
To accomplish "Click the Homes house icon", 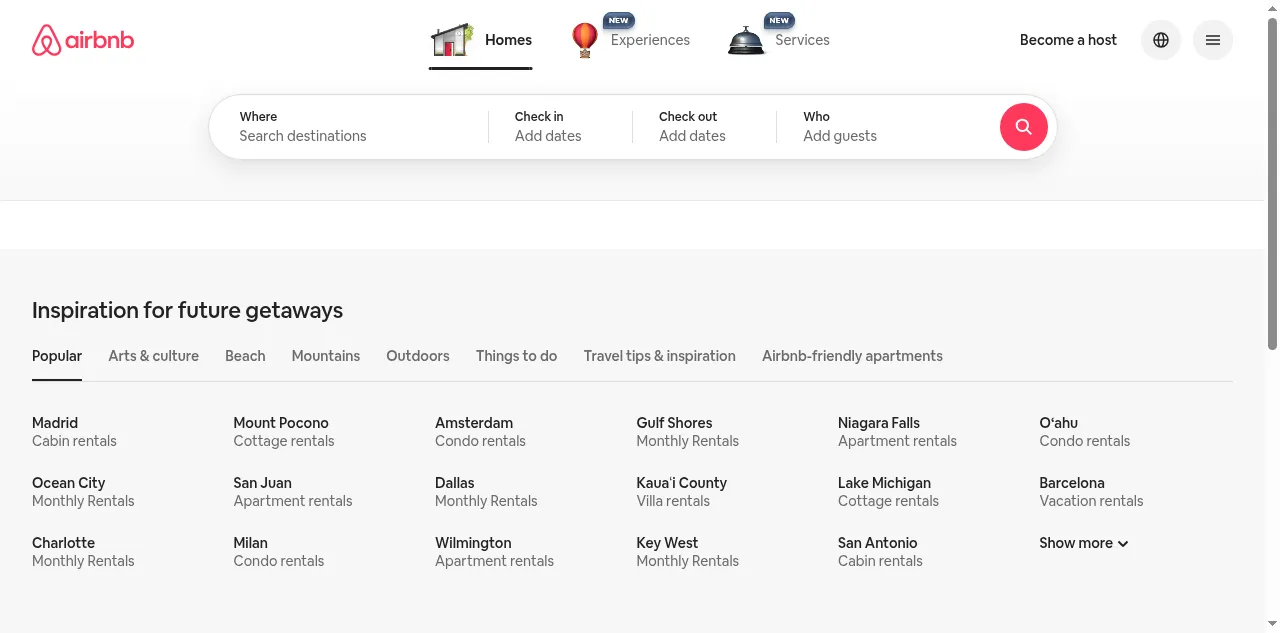I will (451, 40).
